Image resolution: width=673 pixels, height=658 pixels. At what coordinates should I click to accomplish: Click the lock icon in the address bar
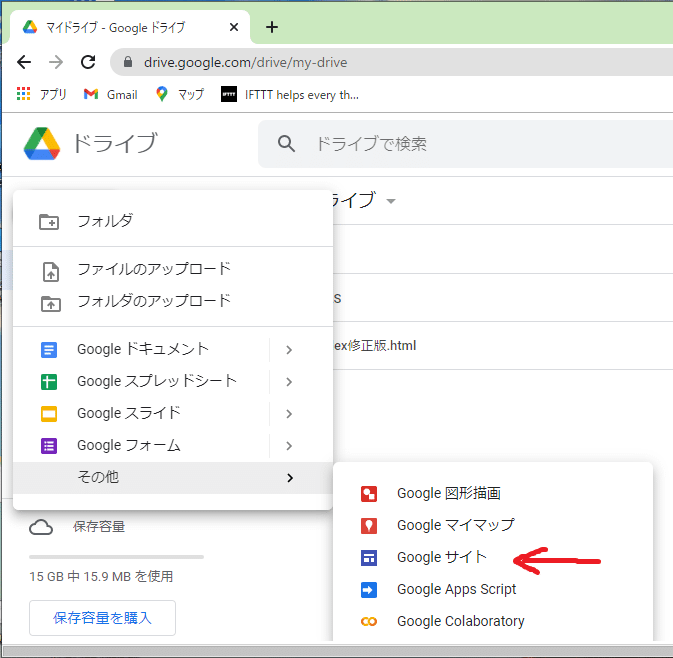[127, 62]
